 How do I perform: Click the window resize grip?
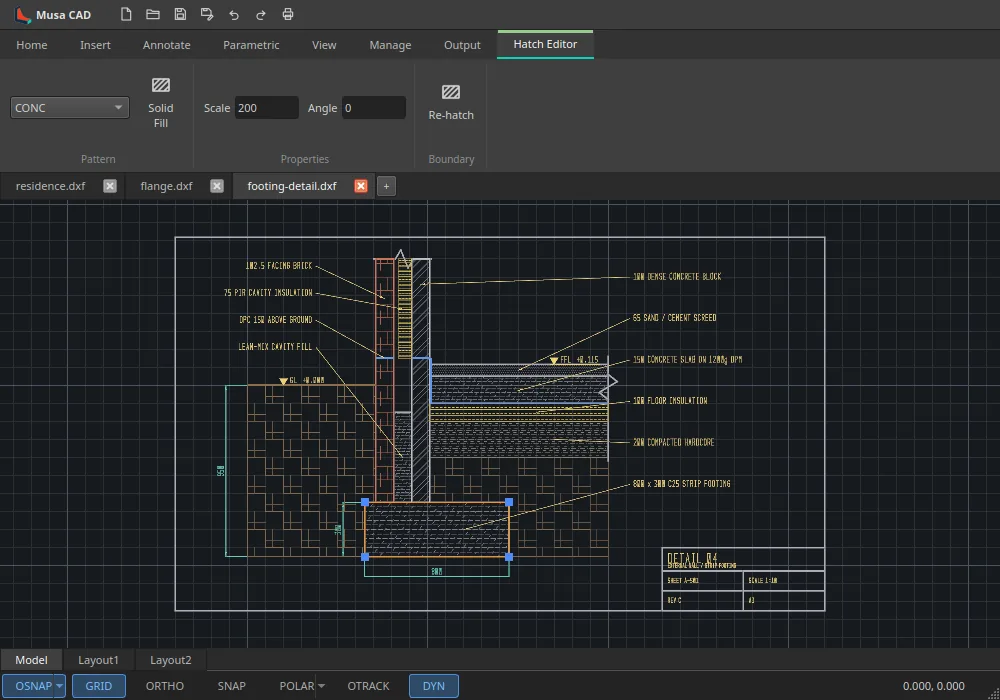(994, 694)
